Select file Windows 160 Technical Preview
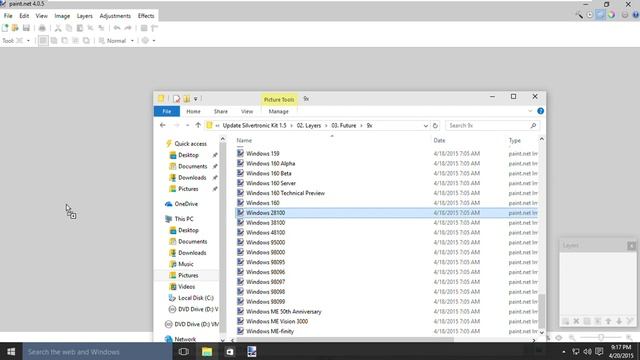640x360 pixels. pyautogui.click(x=285, y=193)
